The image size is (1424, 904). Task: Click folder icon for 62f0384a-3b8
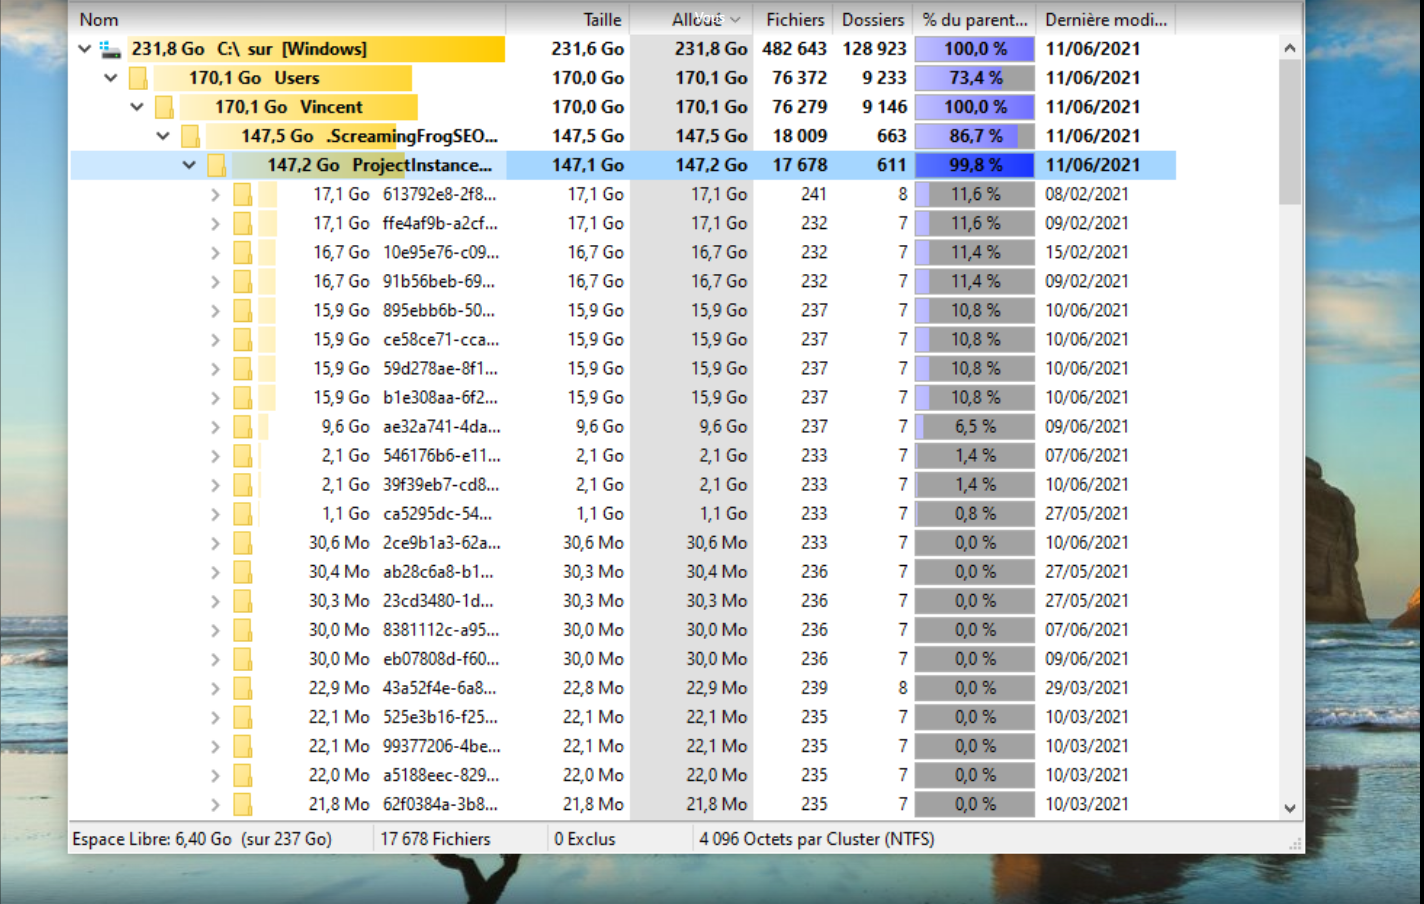(x=242, y=804)
